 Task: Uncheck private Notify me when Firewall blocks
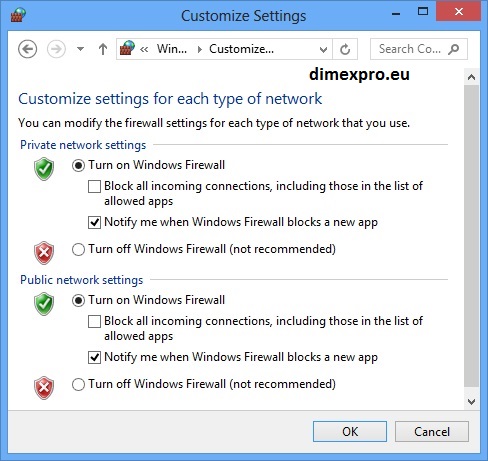coord(94,222)
